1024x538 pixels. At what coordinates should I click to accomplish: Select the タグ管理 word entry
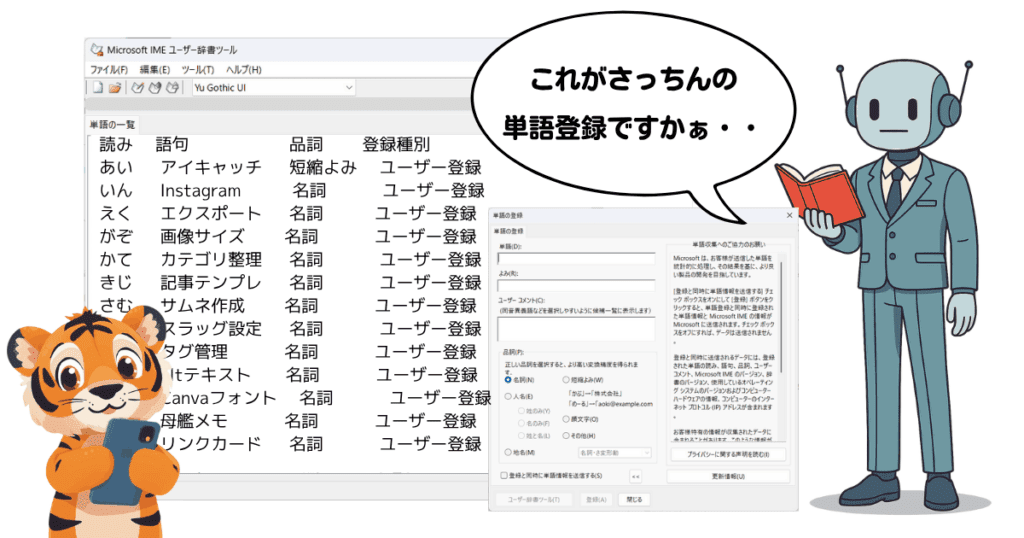click(194, 352)
